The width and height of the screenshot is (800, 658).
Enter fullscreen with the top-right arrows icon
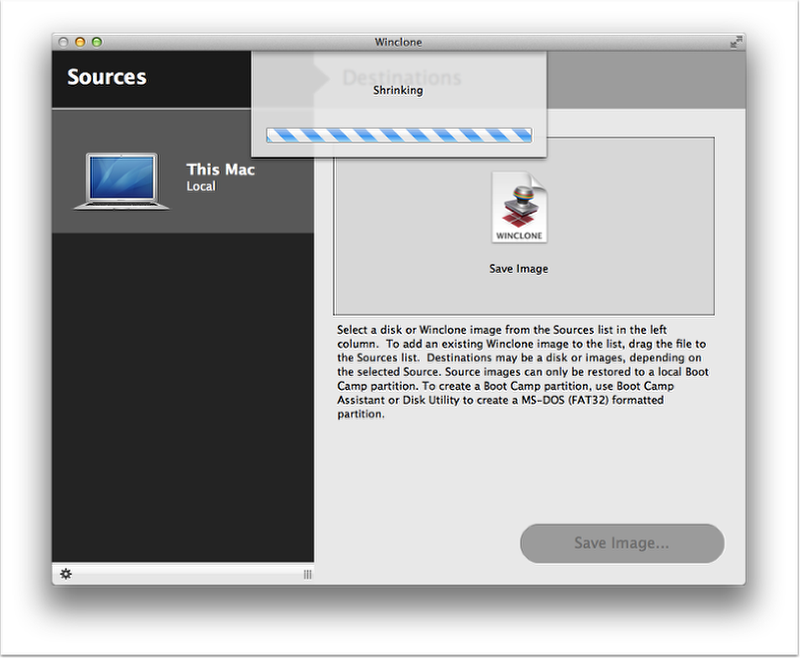(736, 42)
